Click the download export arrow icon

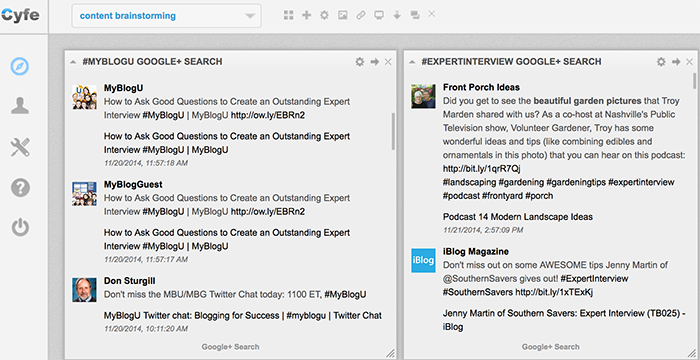click(397, 15)
